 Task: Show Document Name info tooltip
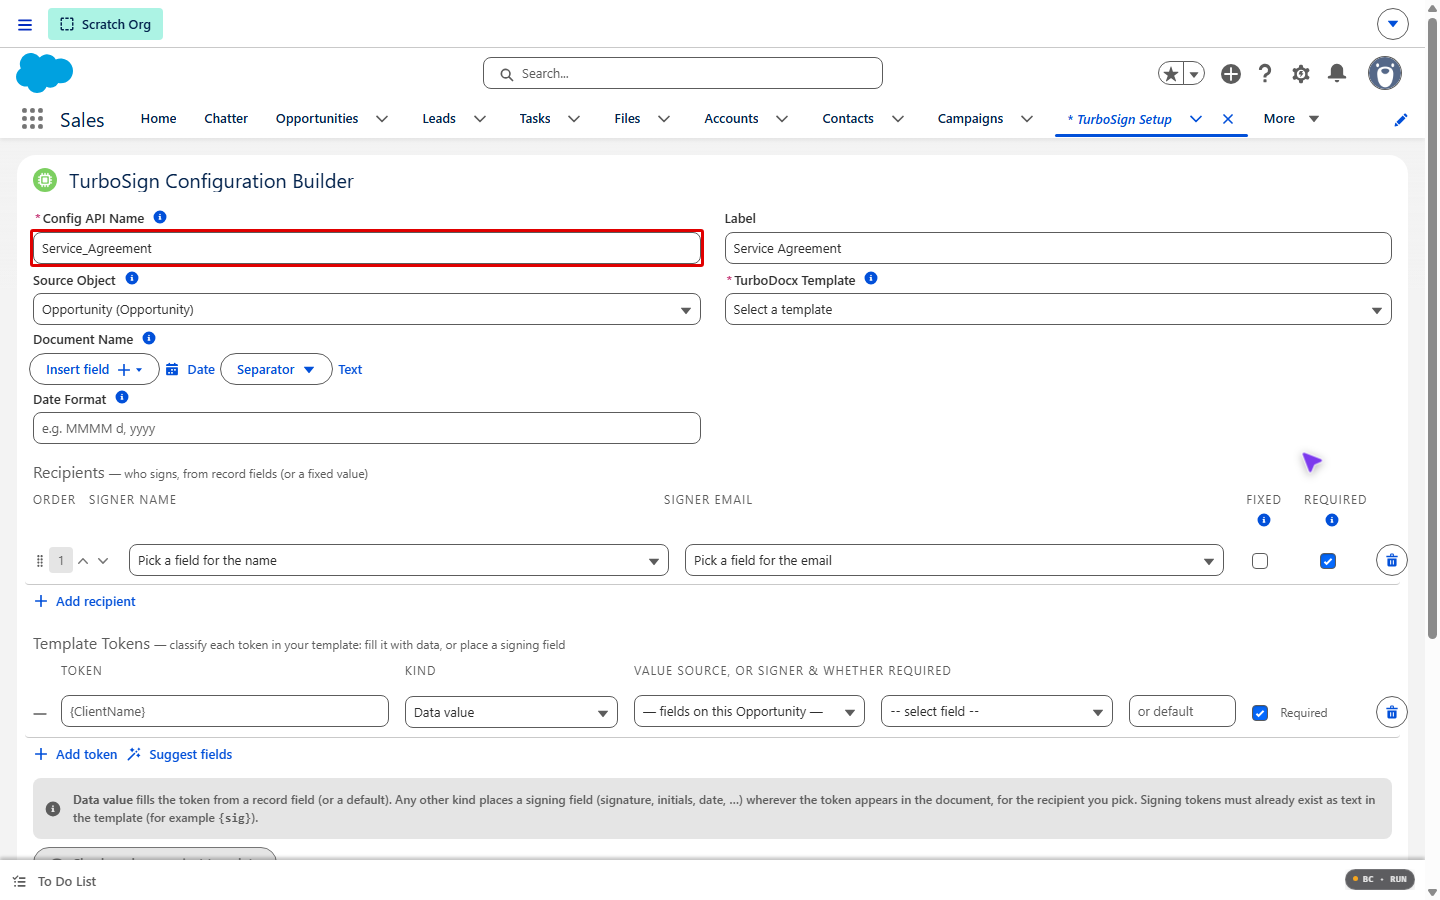[149, 338]
